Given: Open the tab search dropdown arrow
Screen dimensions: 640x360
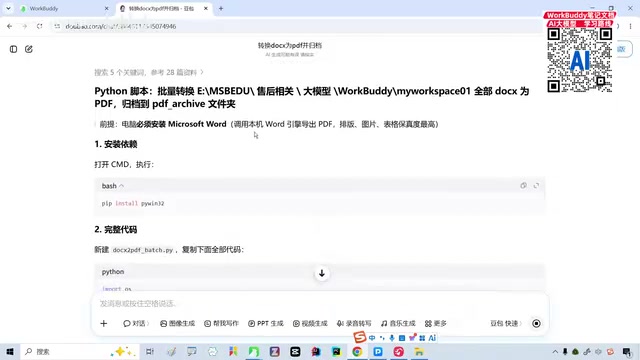Looking at the screenshot, I should [x=8, y=9].
